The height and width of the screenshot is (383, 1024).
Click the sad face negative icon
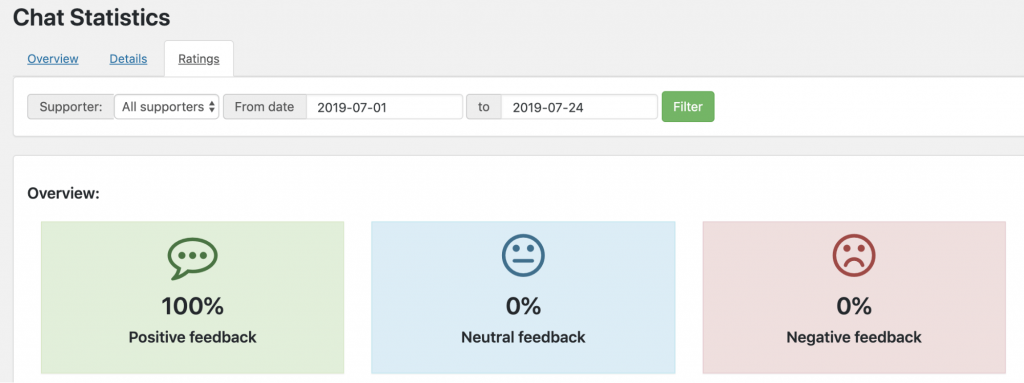click(854, 256)
